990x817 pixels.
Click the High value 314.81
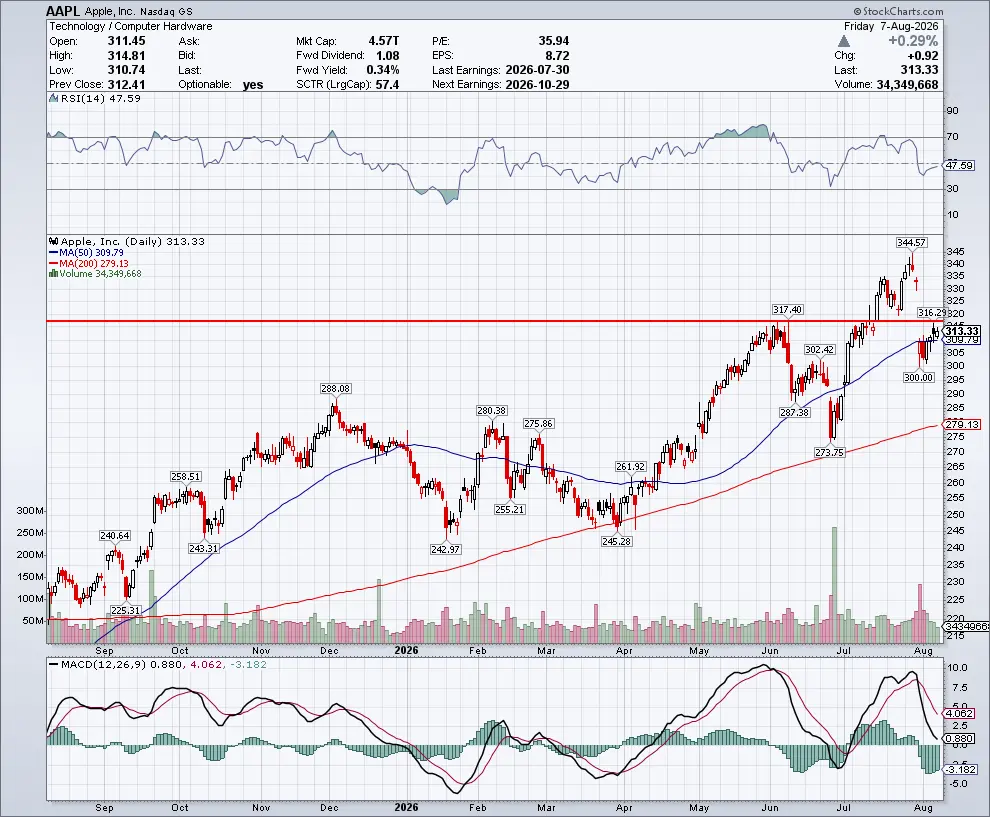click(x=126, y=56)
